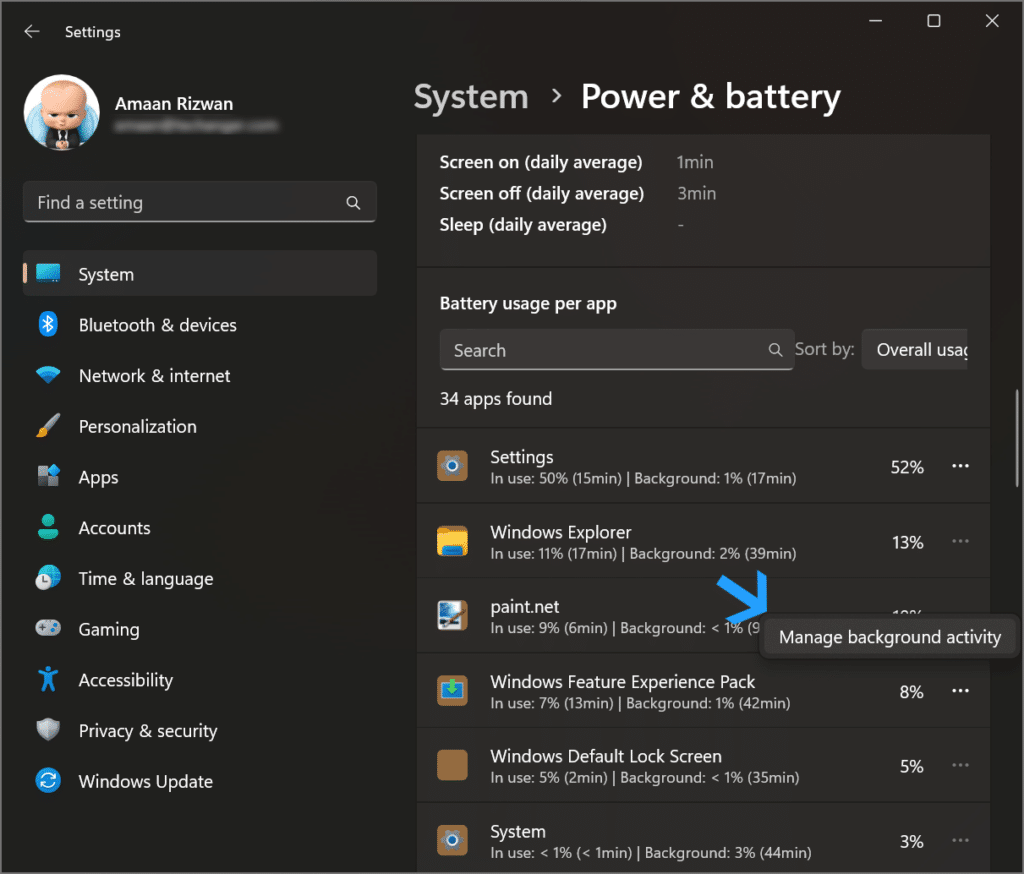Click the paint.net app icon
The width and height of the screenshot is (1024, 874).
[452, 615]
